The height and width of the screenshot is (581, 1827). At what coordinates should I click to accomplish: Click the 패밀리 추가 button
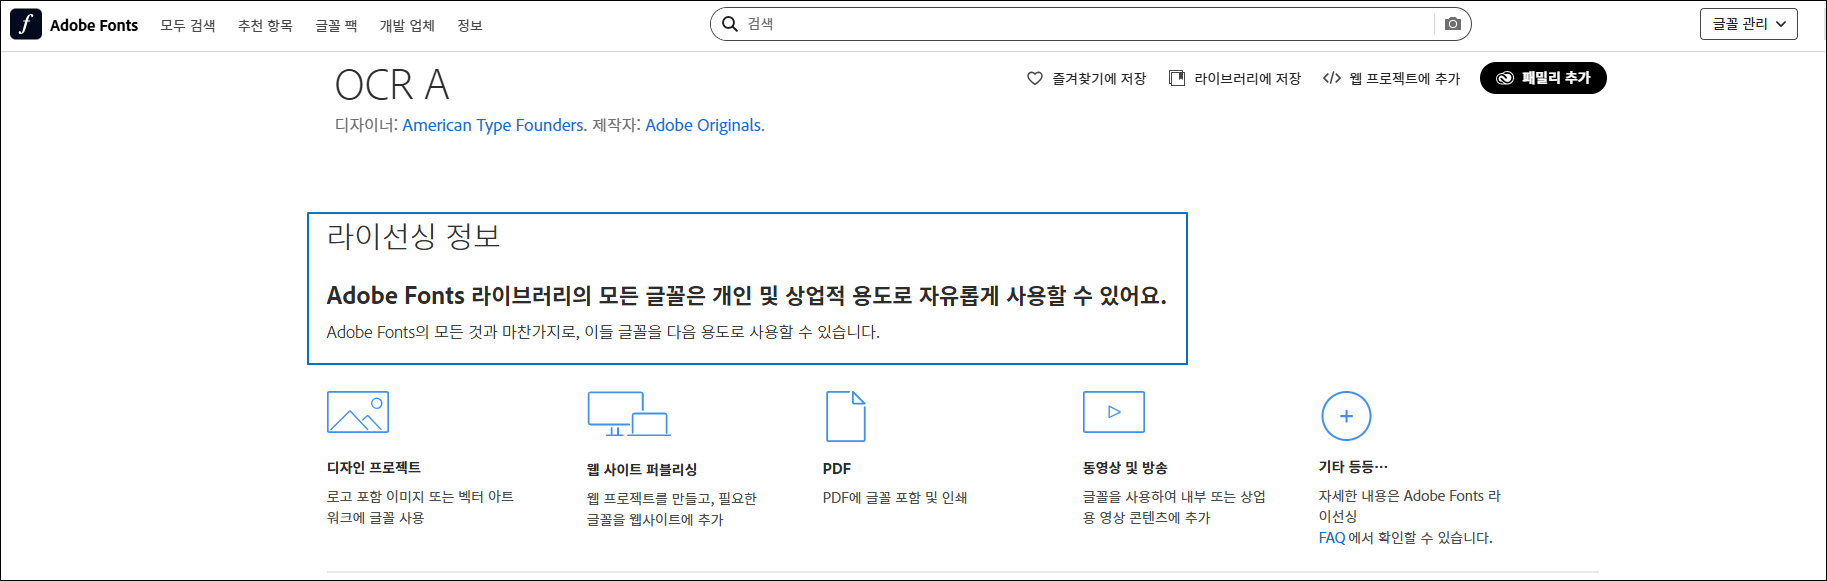(x=1543, y=78)
